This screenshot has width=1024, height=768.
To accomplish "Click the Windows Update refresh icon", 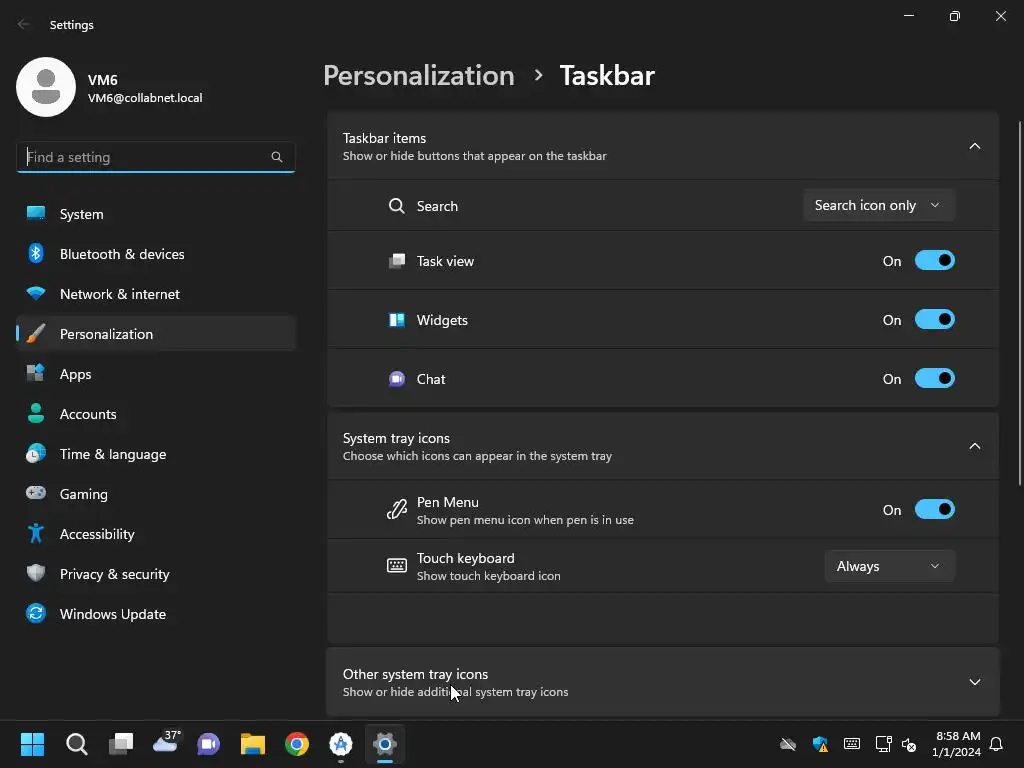I will [x=36, y=613].
